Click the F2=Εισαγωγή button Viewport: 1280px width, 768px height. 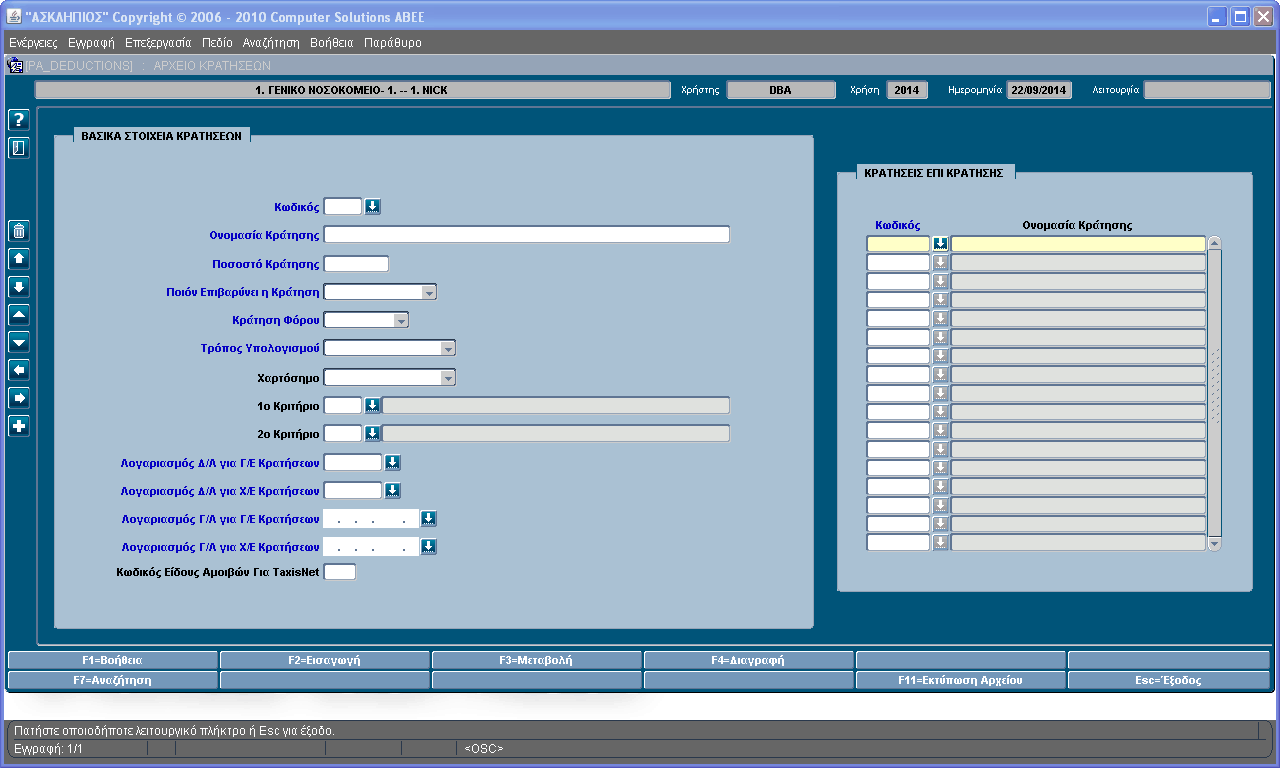325,660
